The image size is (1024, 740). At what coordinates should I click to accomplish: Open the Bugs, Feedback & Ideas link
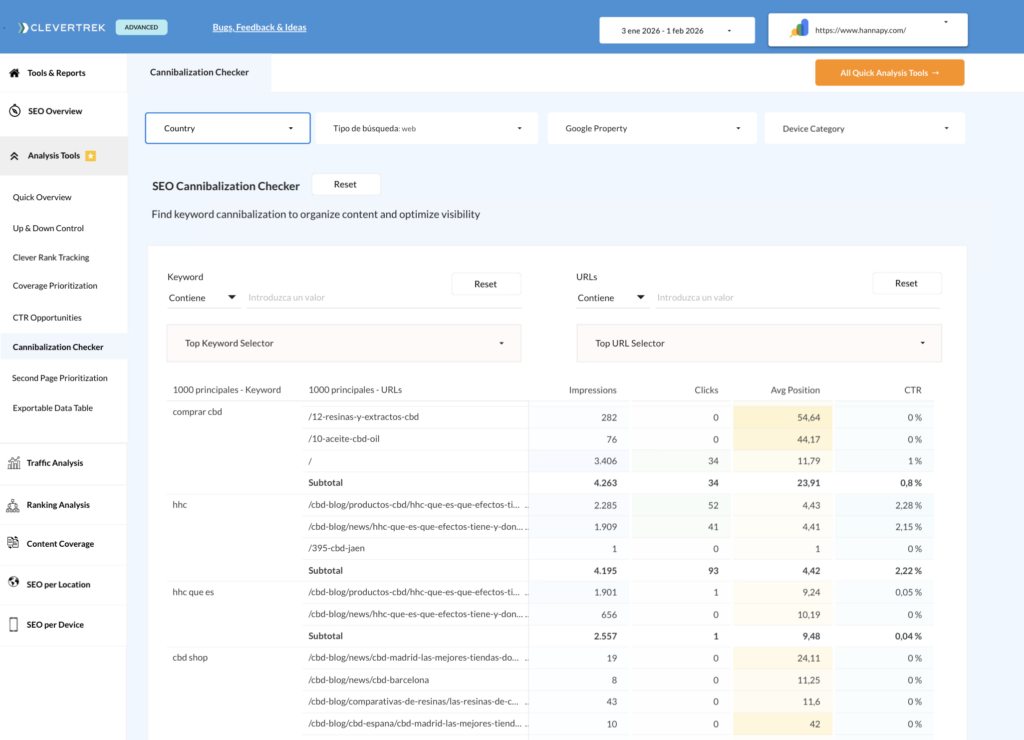(259, 28)
